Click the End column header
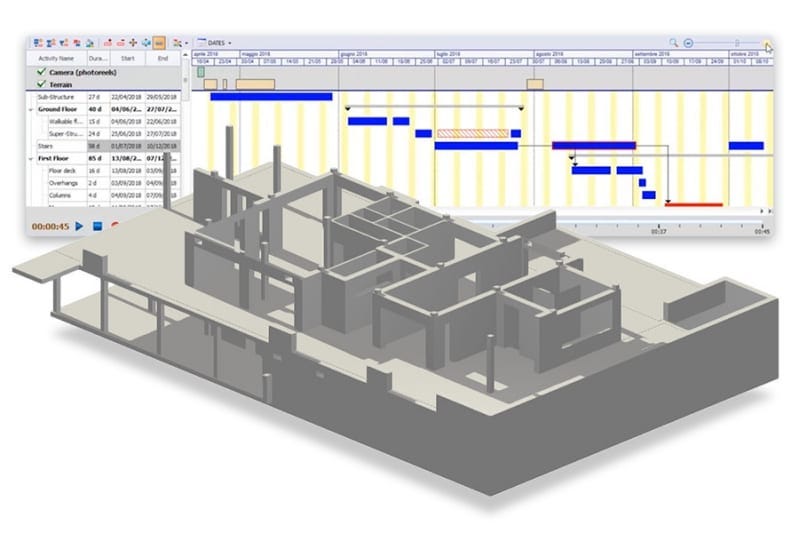 click(162, 59)
